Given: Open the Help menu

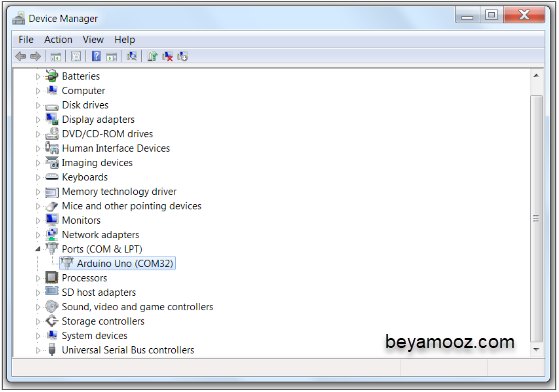Looking at the screenshot, I should (x=124, y=40).
